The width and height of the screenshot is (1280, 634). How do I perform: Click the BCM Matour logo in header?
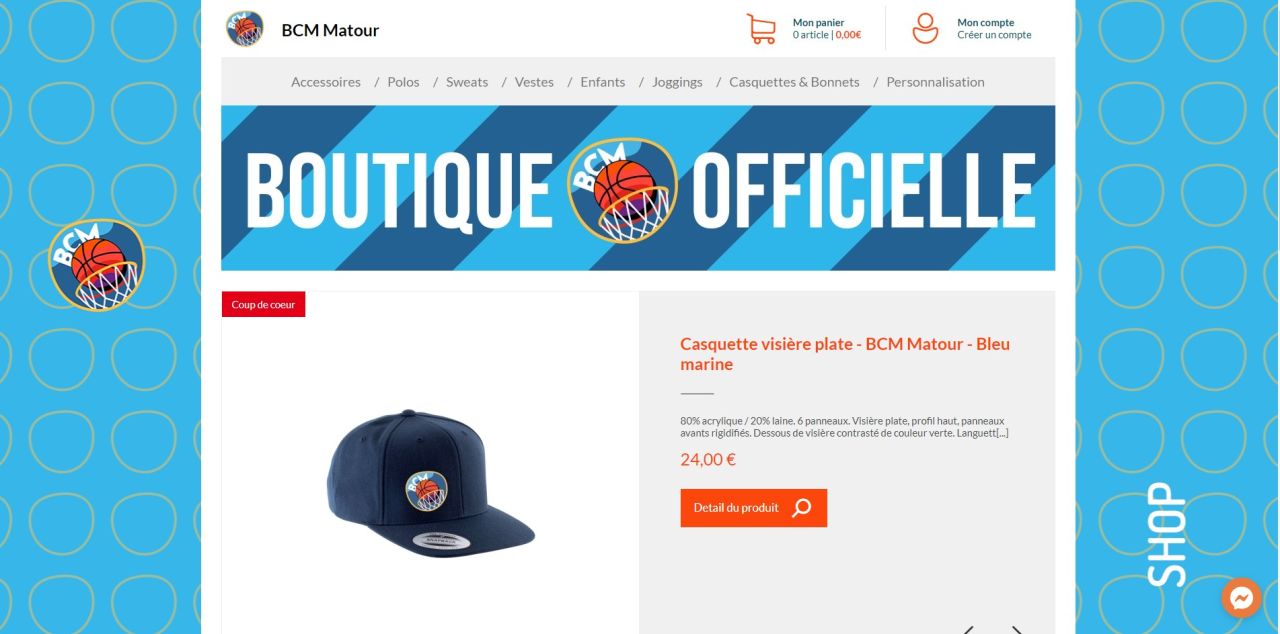(x=245, y=29)
